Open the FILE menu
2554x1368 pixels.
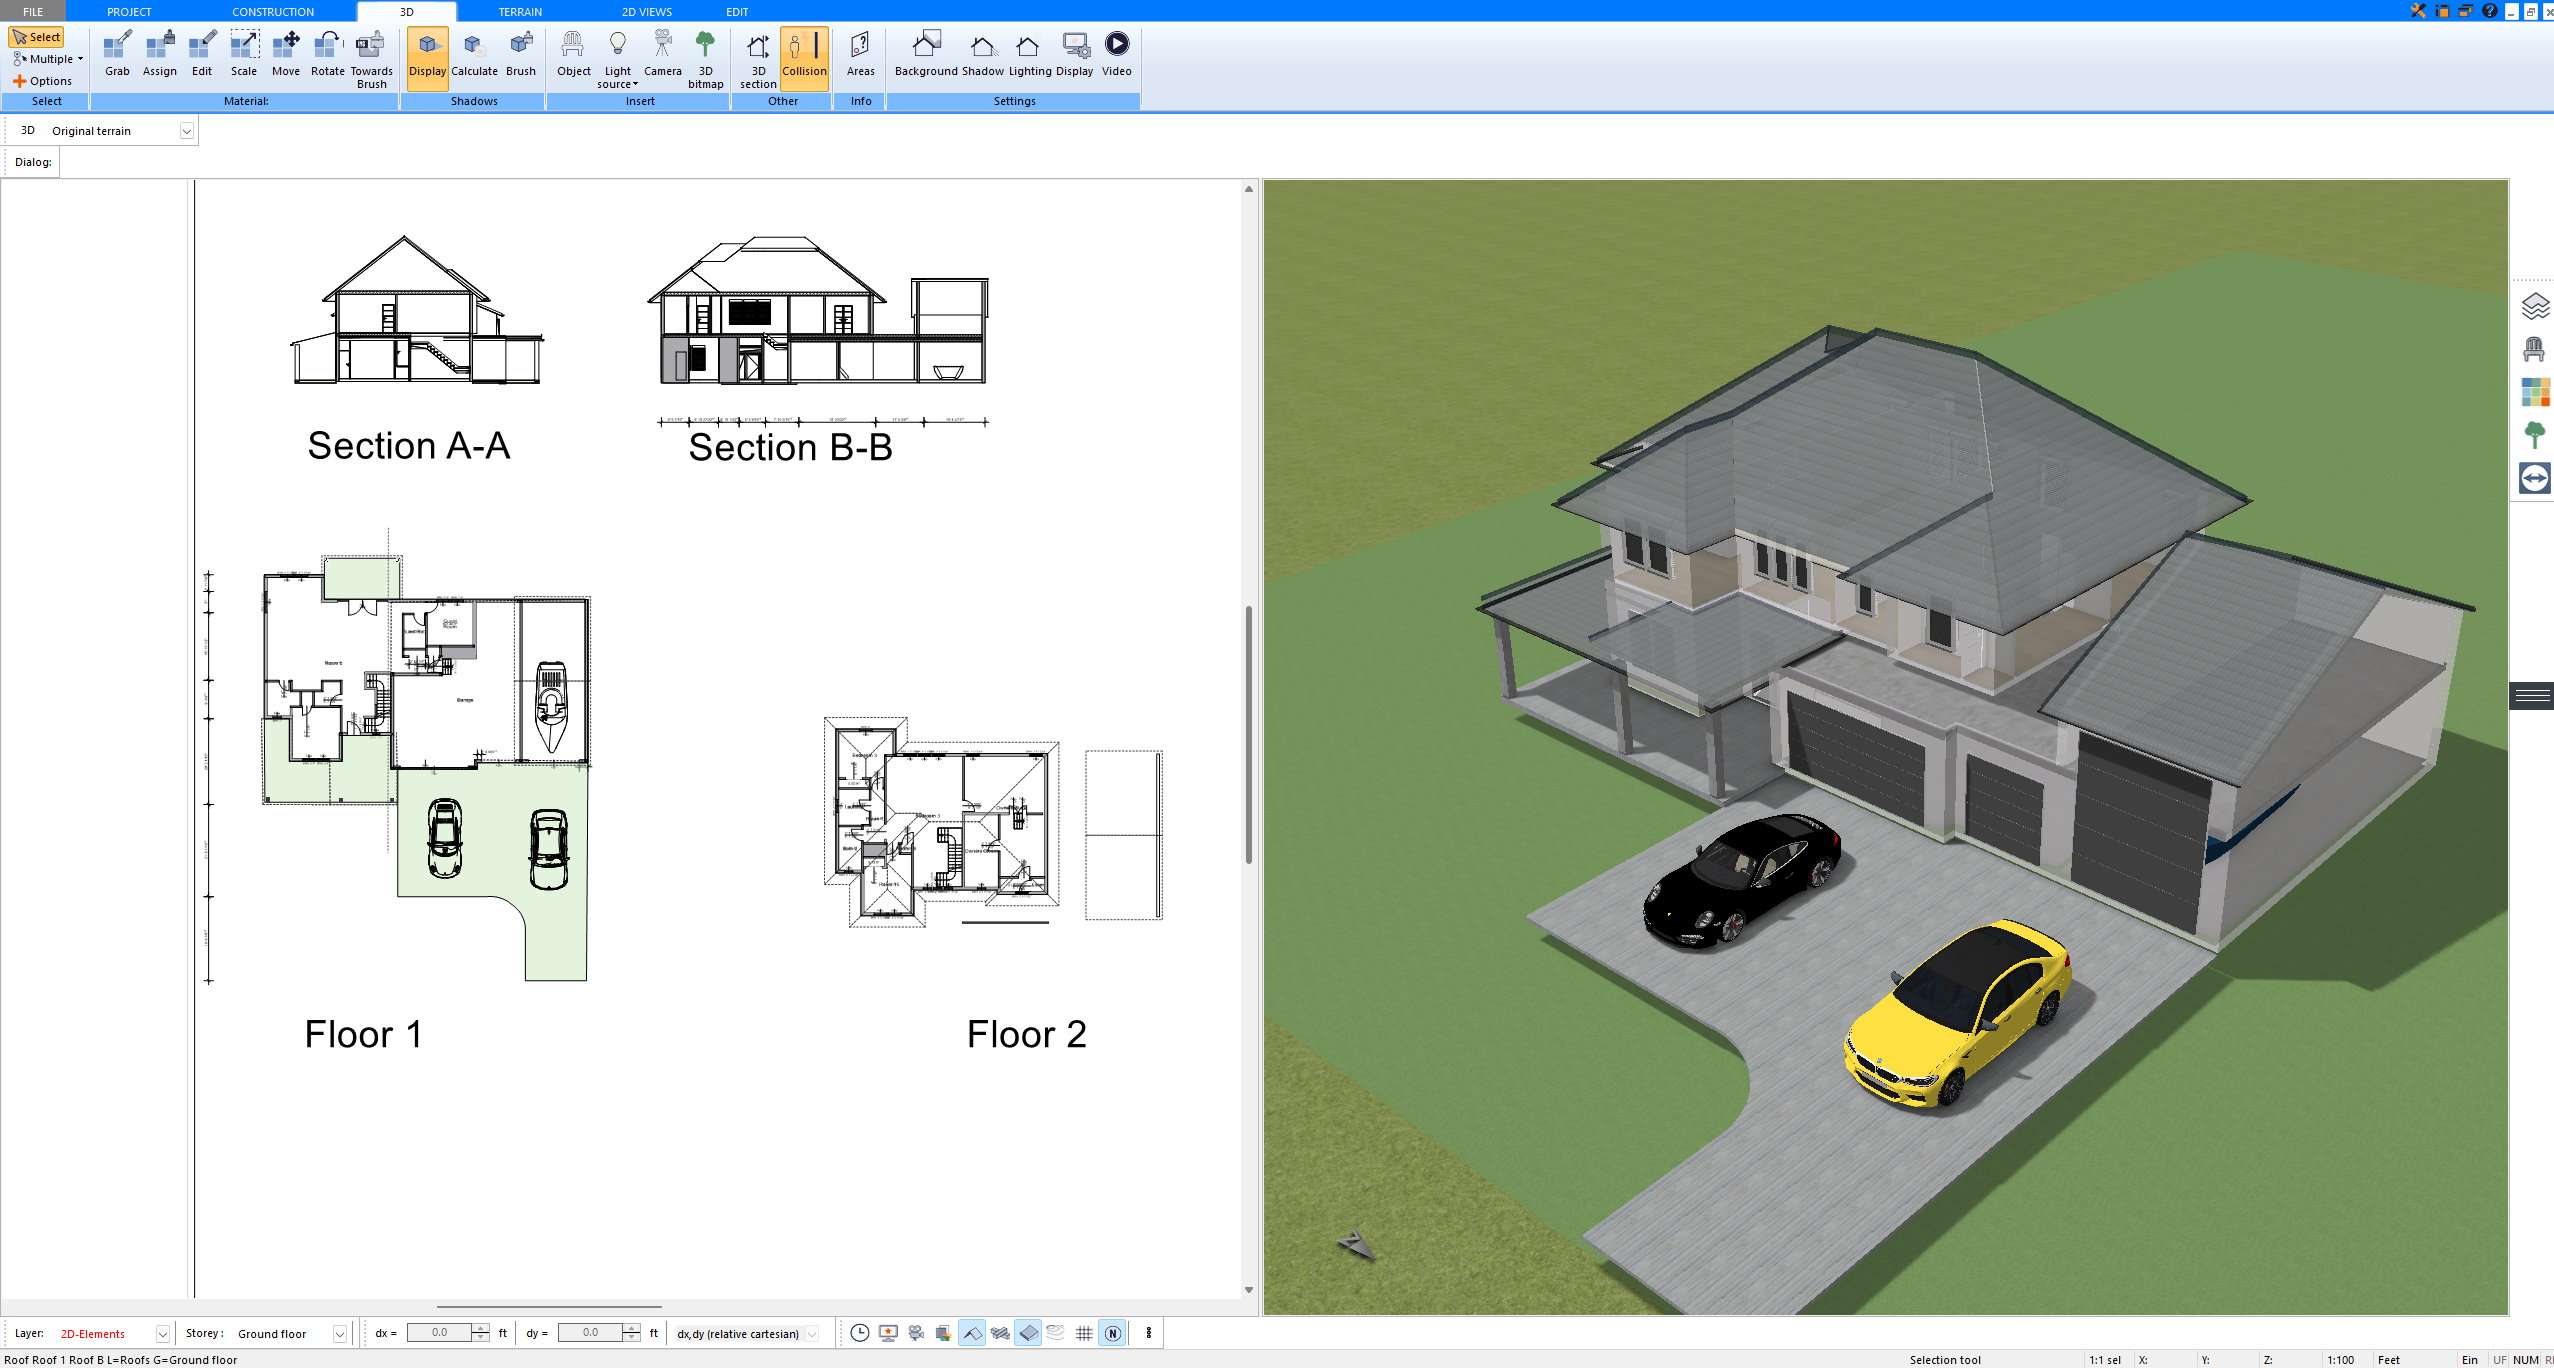(31, 11)
